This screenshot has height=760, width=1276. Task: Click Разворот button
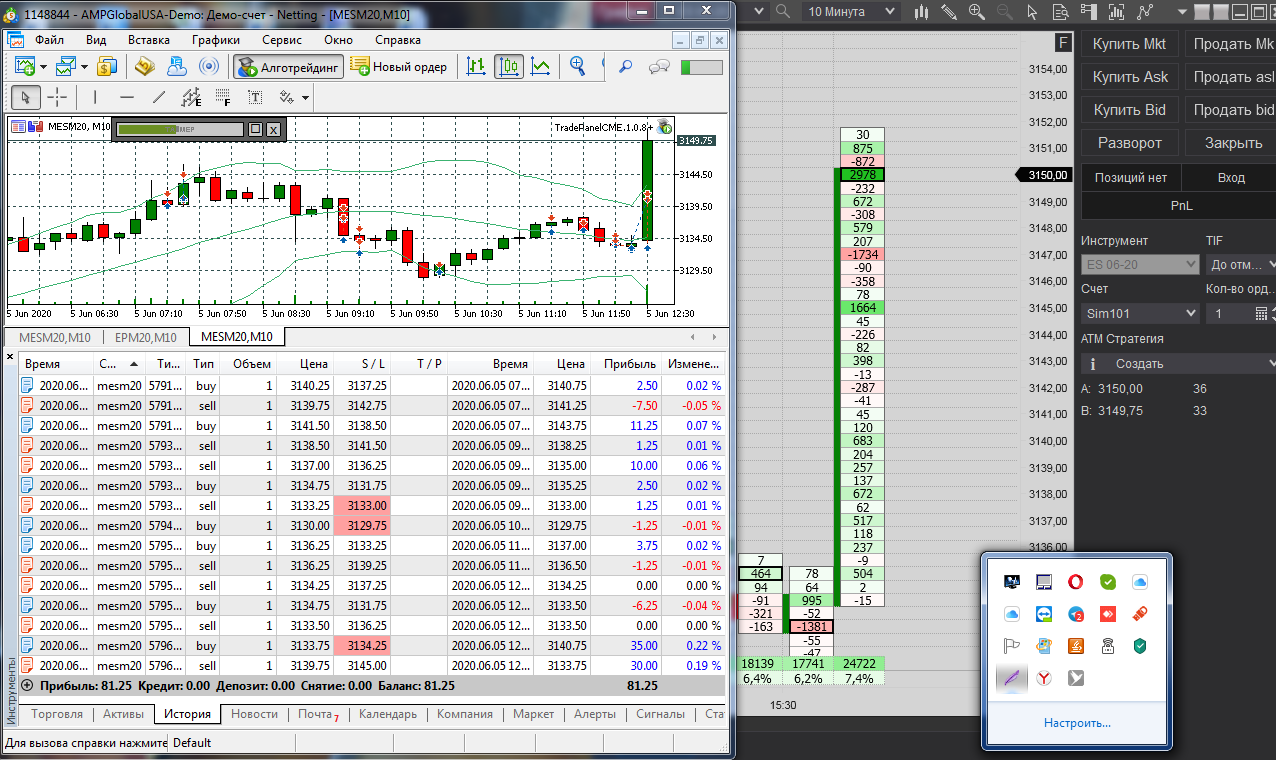pos(1129,143)
